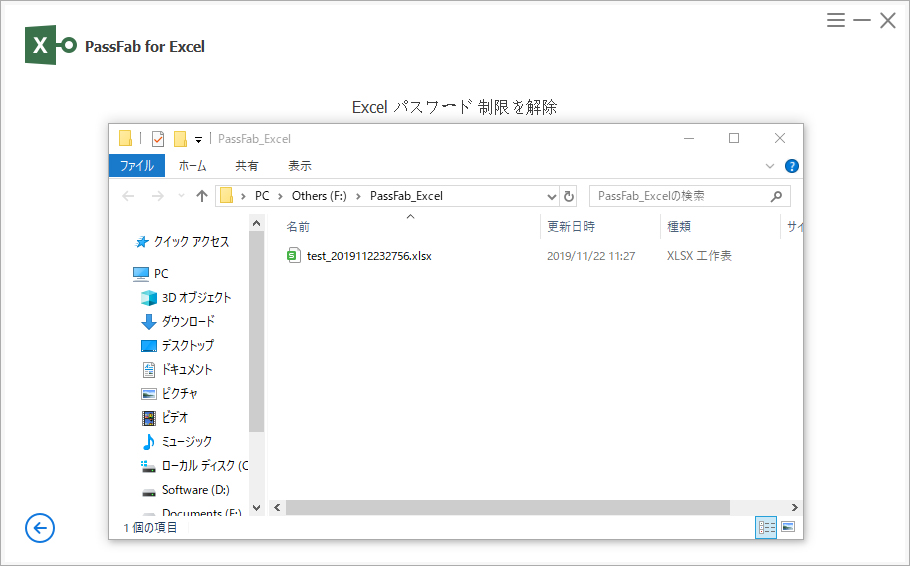Go up one folder level arrow
The width and height of the screenshot is (910, 566).
click(202, 196)
